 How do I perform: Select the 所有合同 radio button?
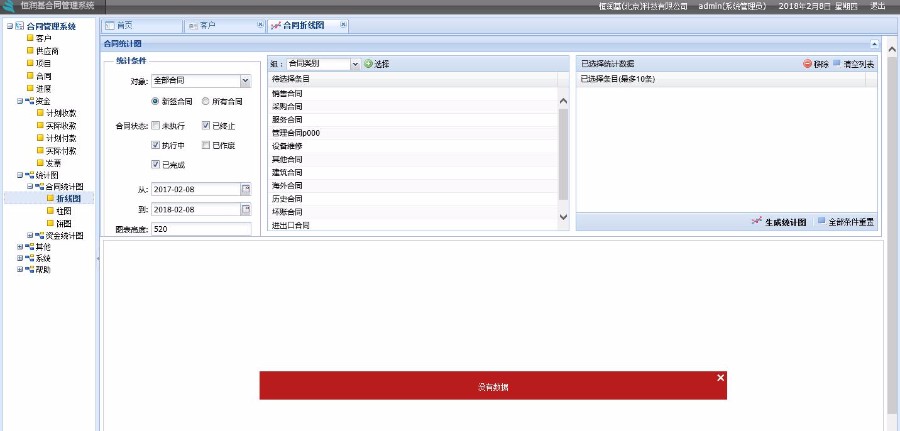[x=205, y=102]
